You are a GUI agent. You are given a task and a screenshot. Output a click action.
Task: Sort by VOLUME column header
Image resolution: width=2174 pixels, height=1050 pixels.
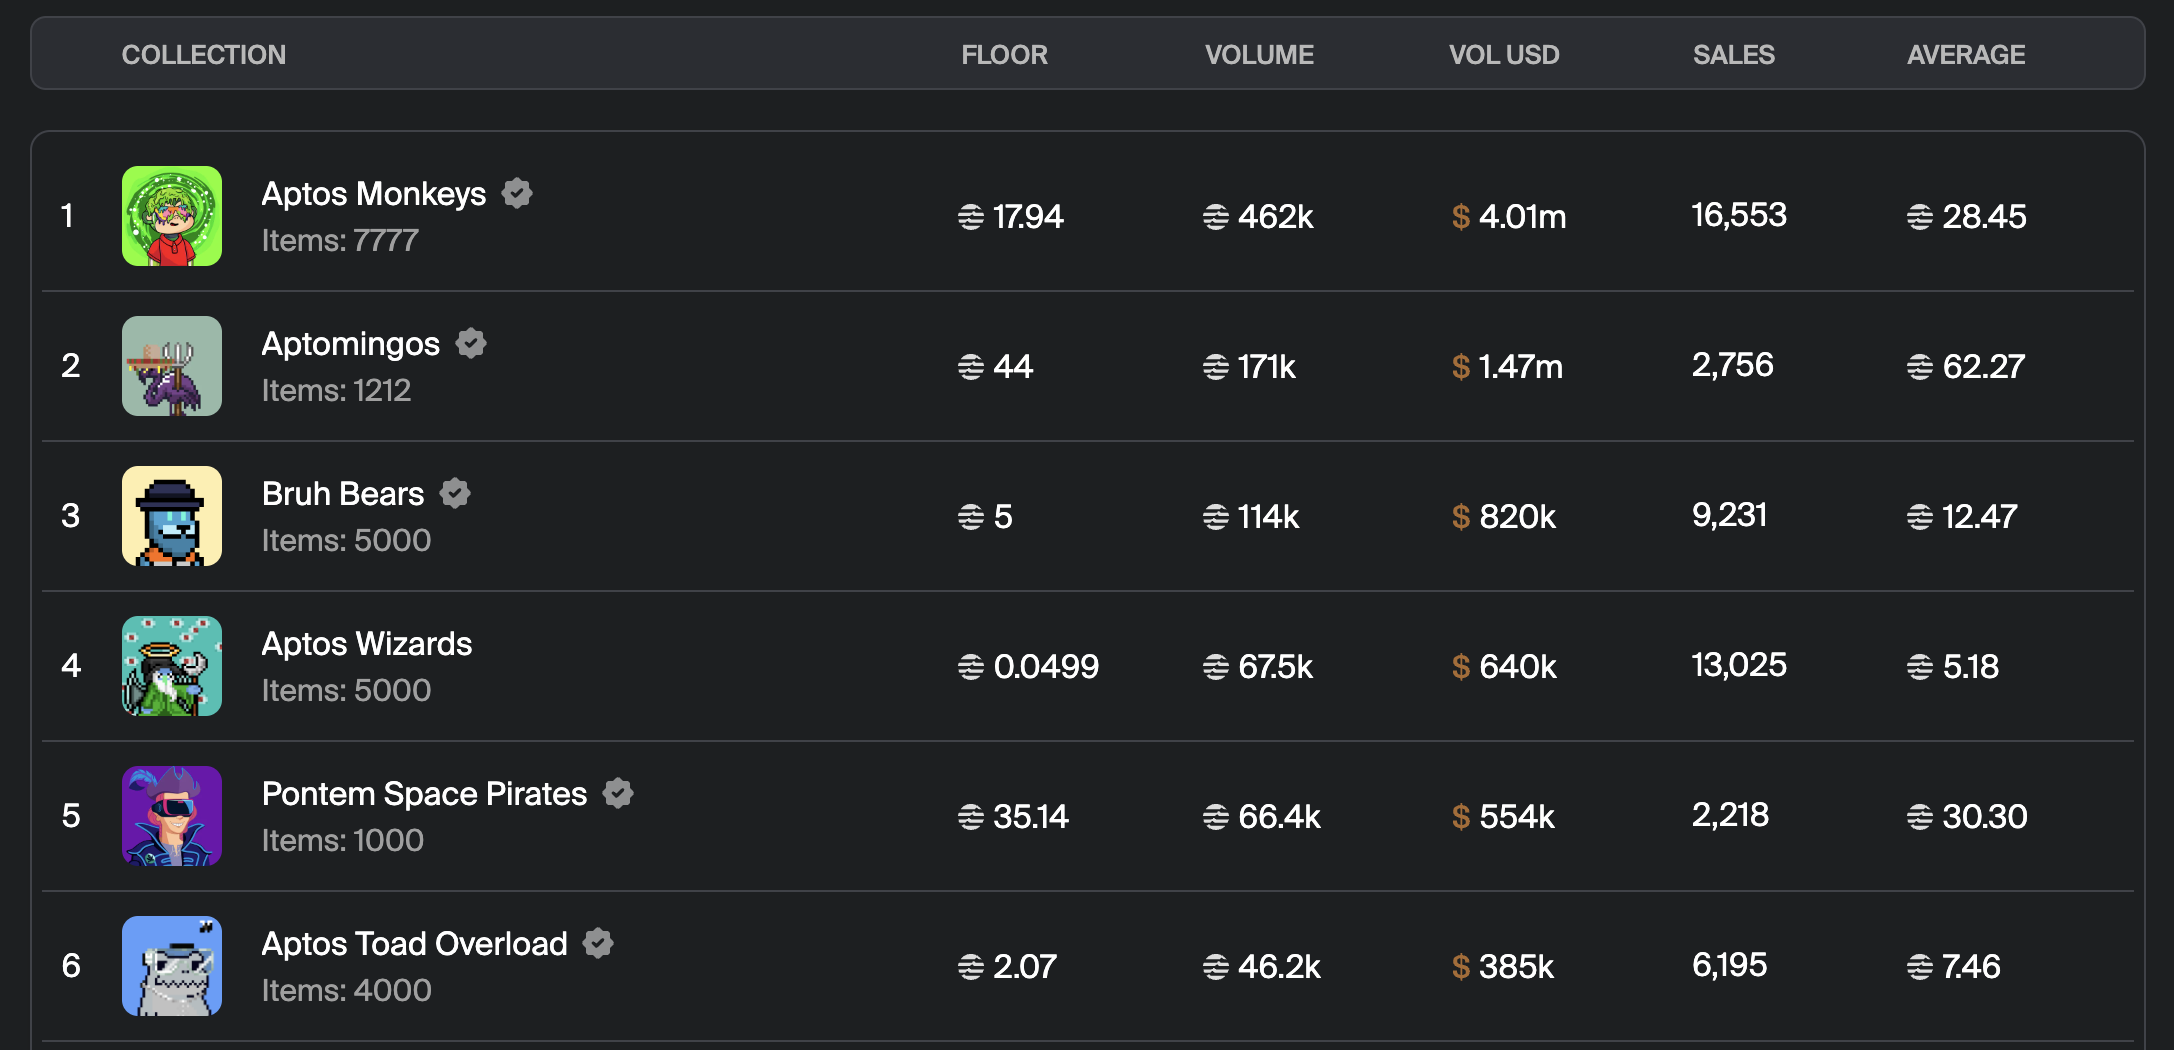(1260, 55)
